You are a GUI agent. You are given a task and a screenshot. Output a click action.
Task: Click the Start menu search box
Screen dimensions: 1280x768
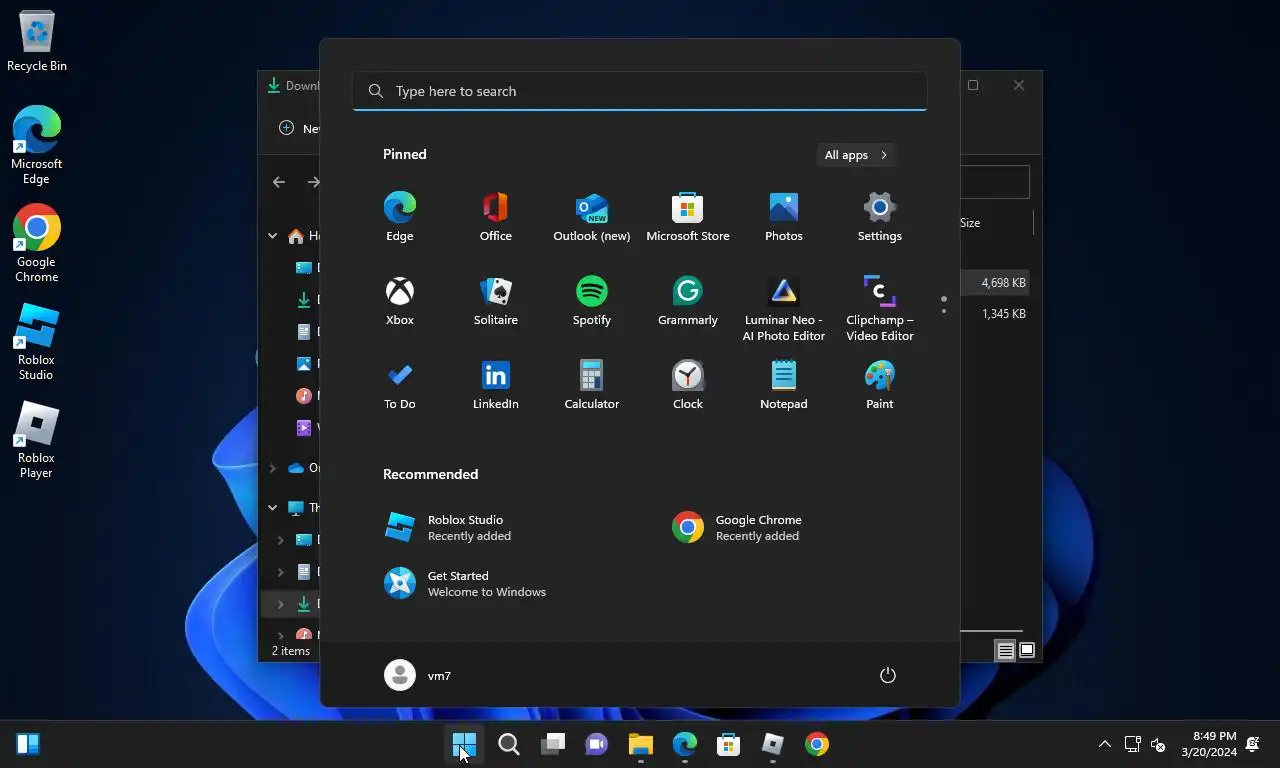point(640,91)
